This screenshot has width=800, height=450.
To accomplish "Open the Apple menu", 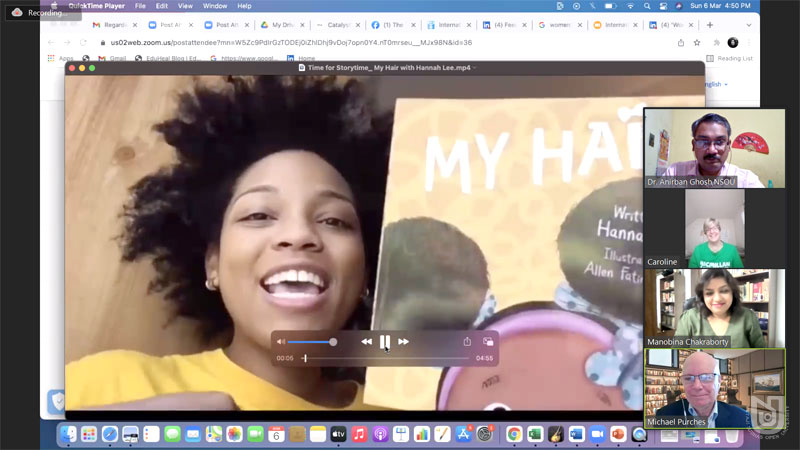I will click(x=54, y=6).
